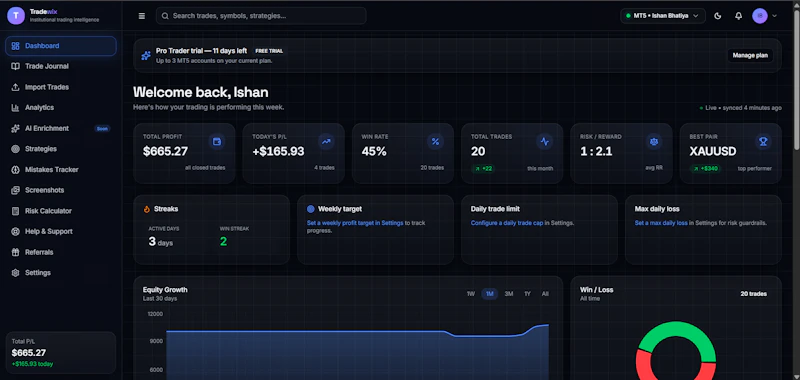The width and height of the screenshot is (800, 380).
Task: Open Risk Calculator label
Action: [48, 211]
